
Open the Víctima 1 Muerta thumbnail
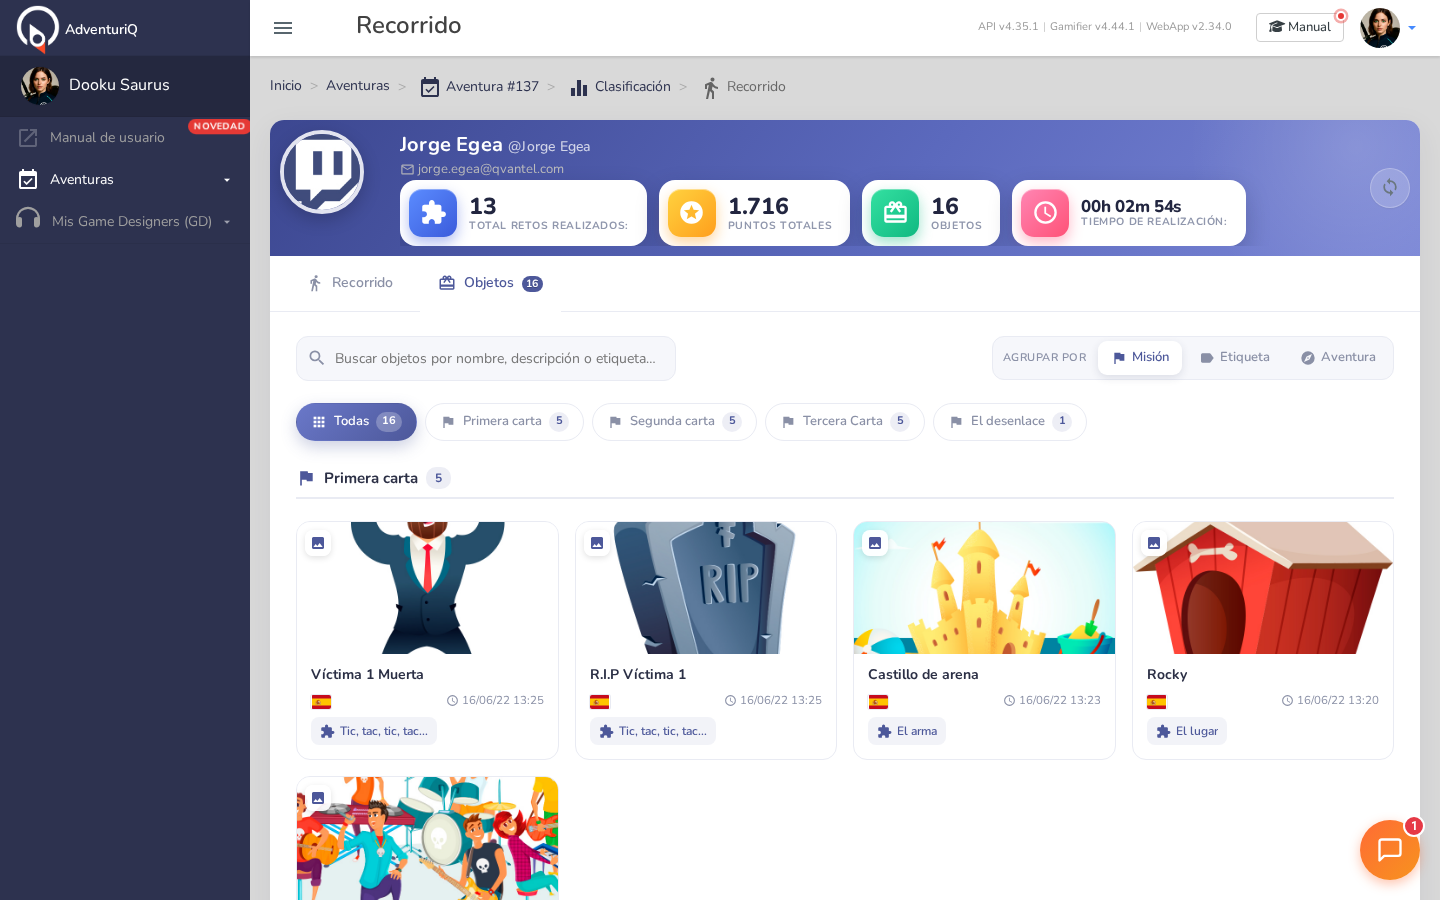pos(428,588)
